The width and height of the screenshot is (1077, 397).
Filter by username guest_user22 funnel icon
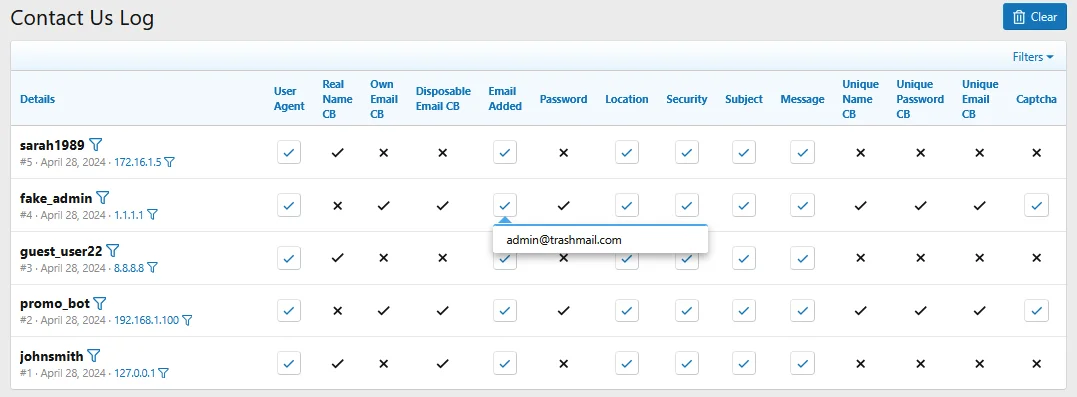tap(113, 251)
